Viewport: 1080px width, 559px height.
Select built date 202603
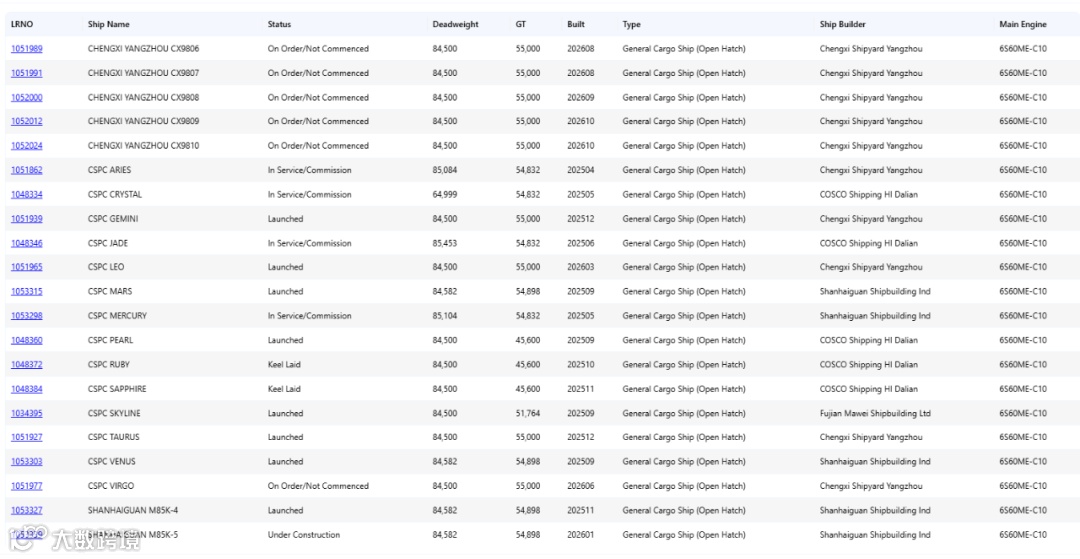click(581, 267)
